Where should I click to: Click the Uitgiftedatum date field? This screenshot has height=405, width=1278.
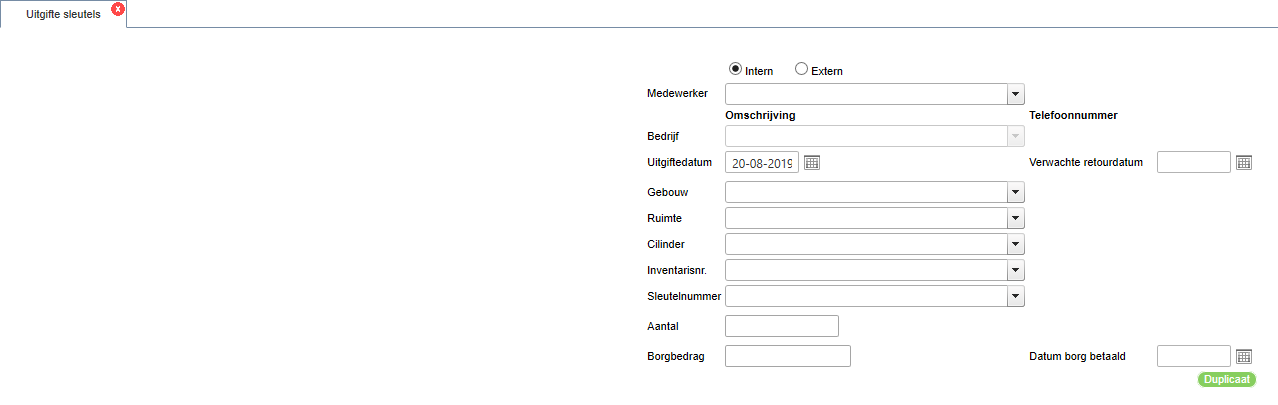(762, 163)
